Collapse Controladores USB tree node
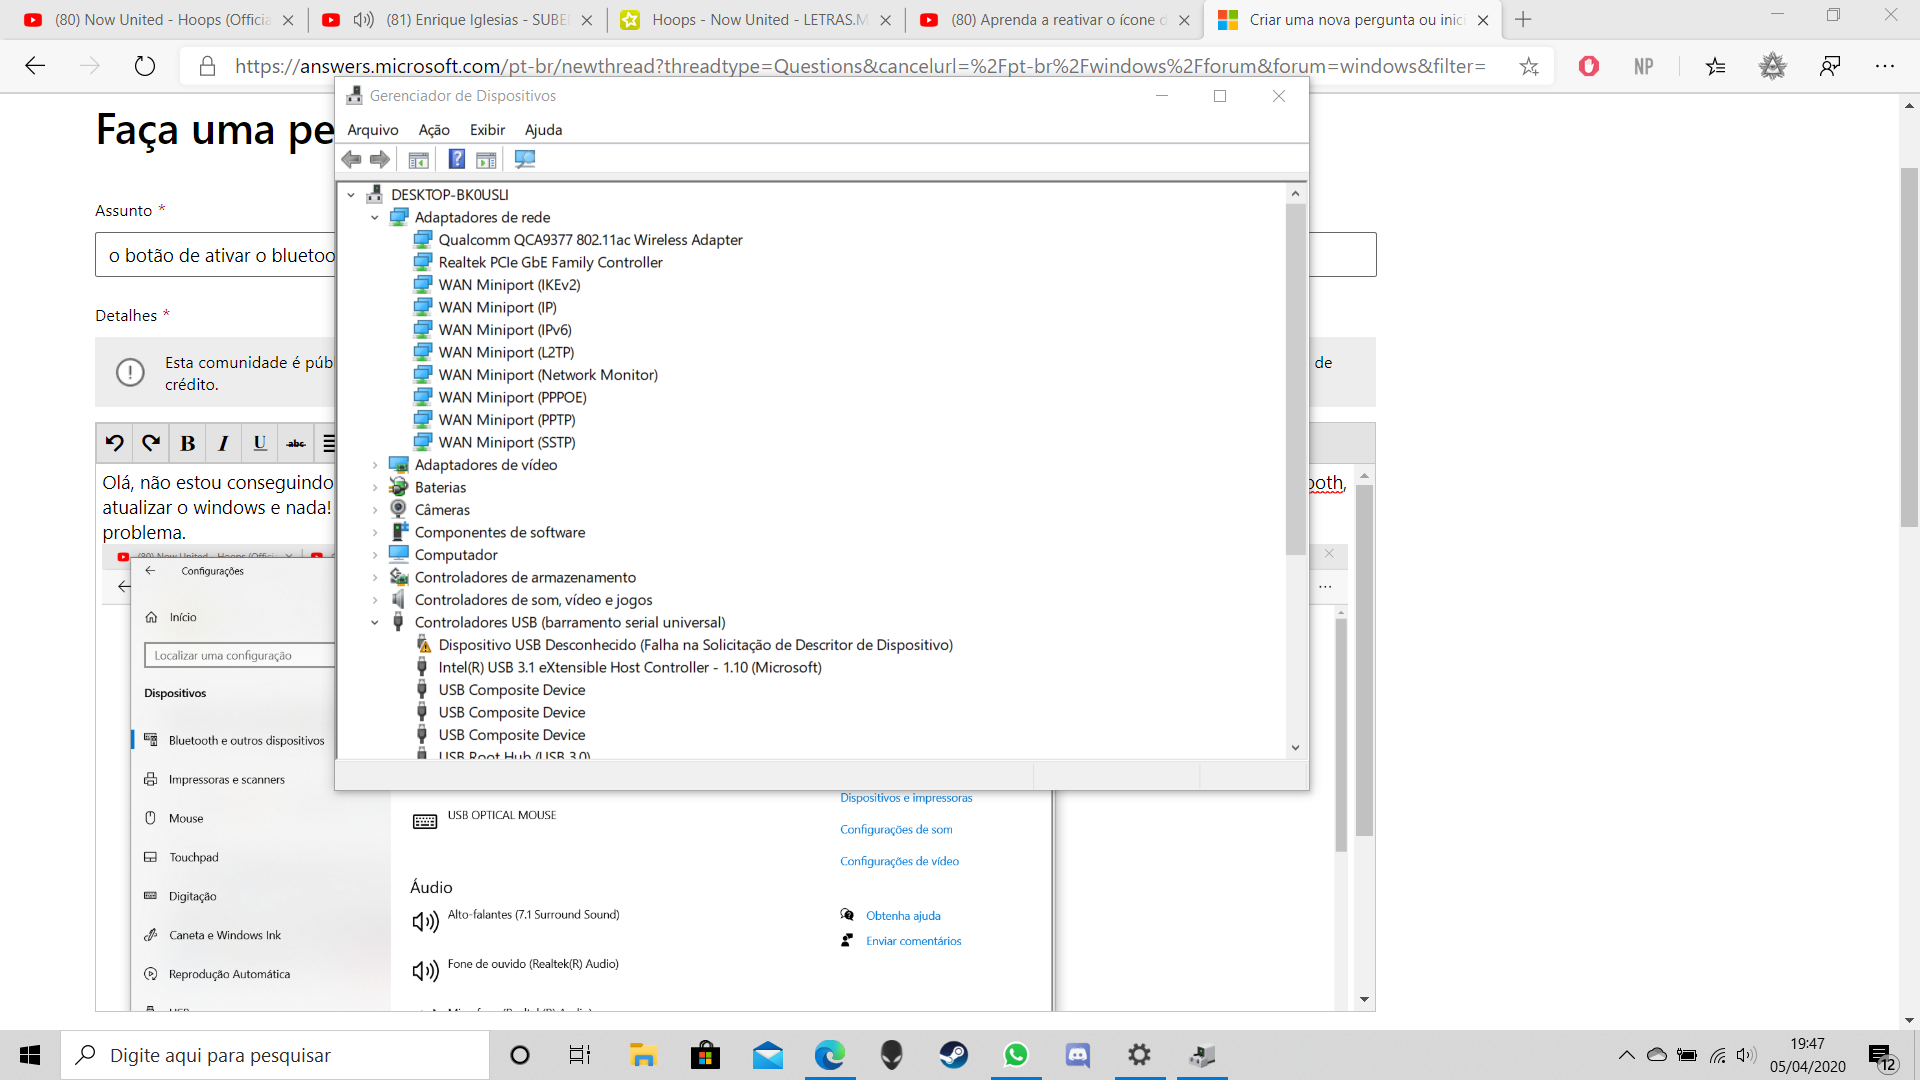The width and height of the screenshot is (1920, 1080). pos(375,622)
